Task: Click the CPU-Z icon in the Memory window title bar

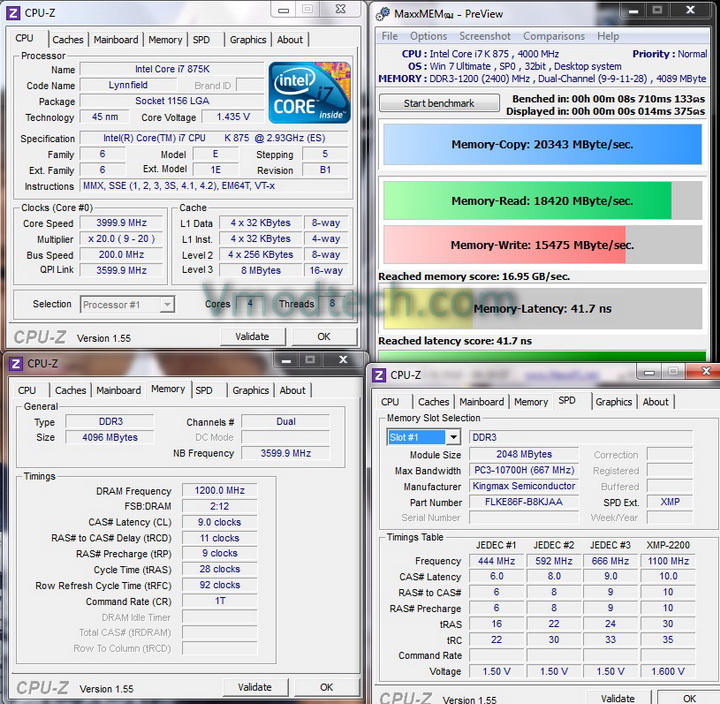Action: pyautogui.click(x=16, y=364)
